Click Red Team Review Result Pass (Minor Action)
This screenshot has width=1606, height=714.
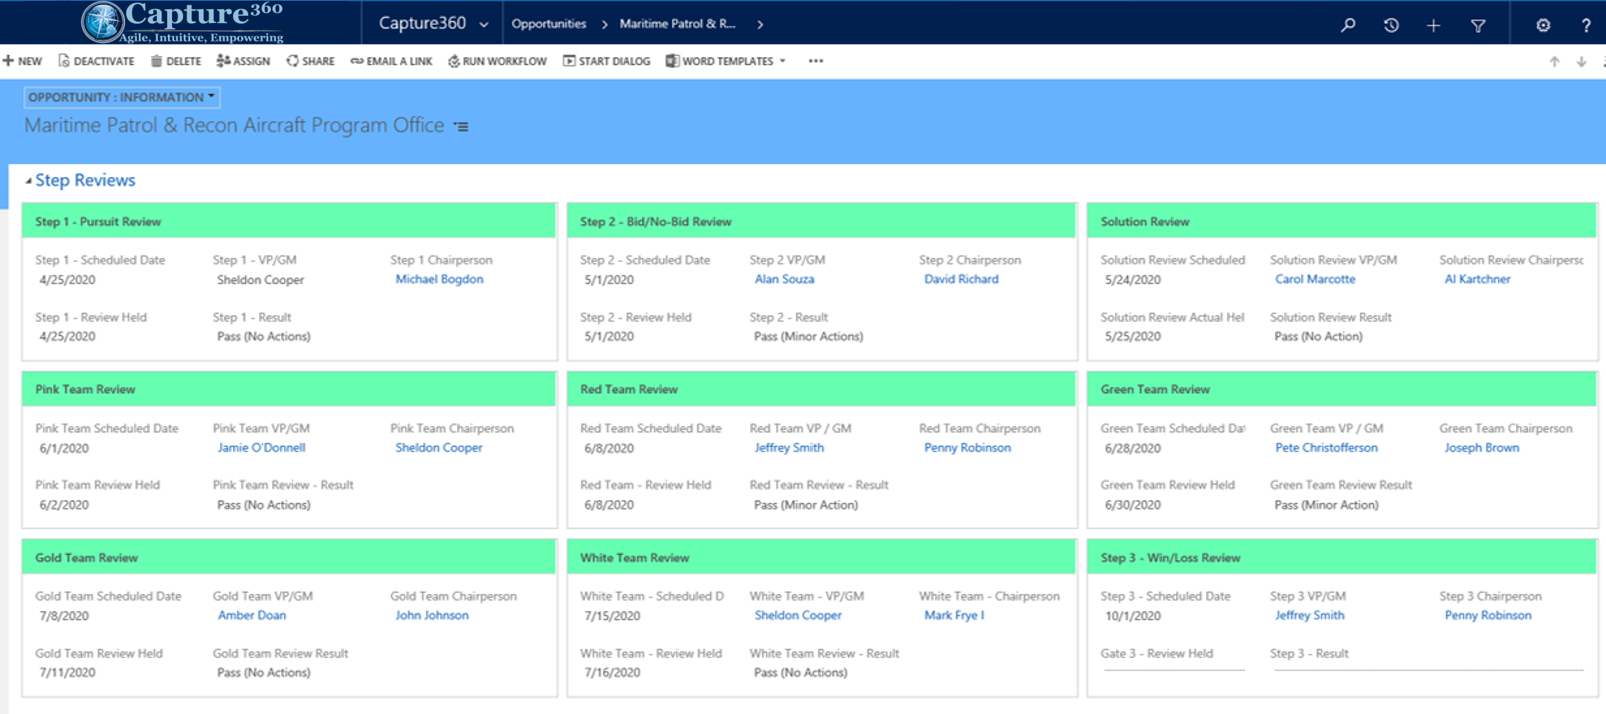[806, 505]
